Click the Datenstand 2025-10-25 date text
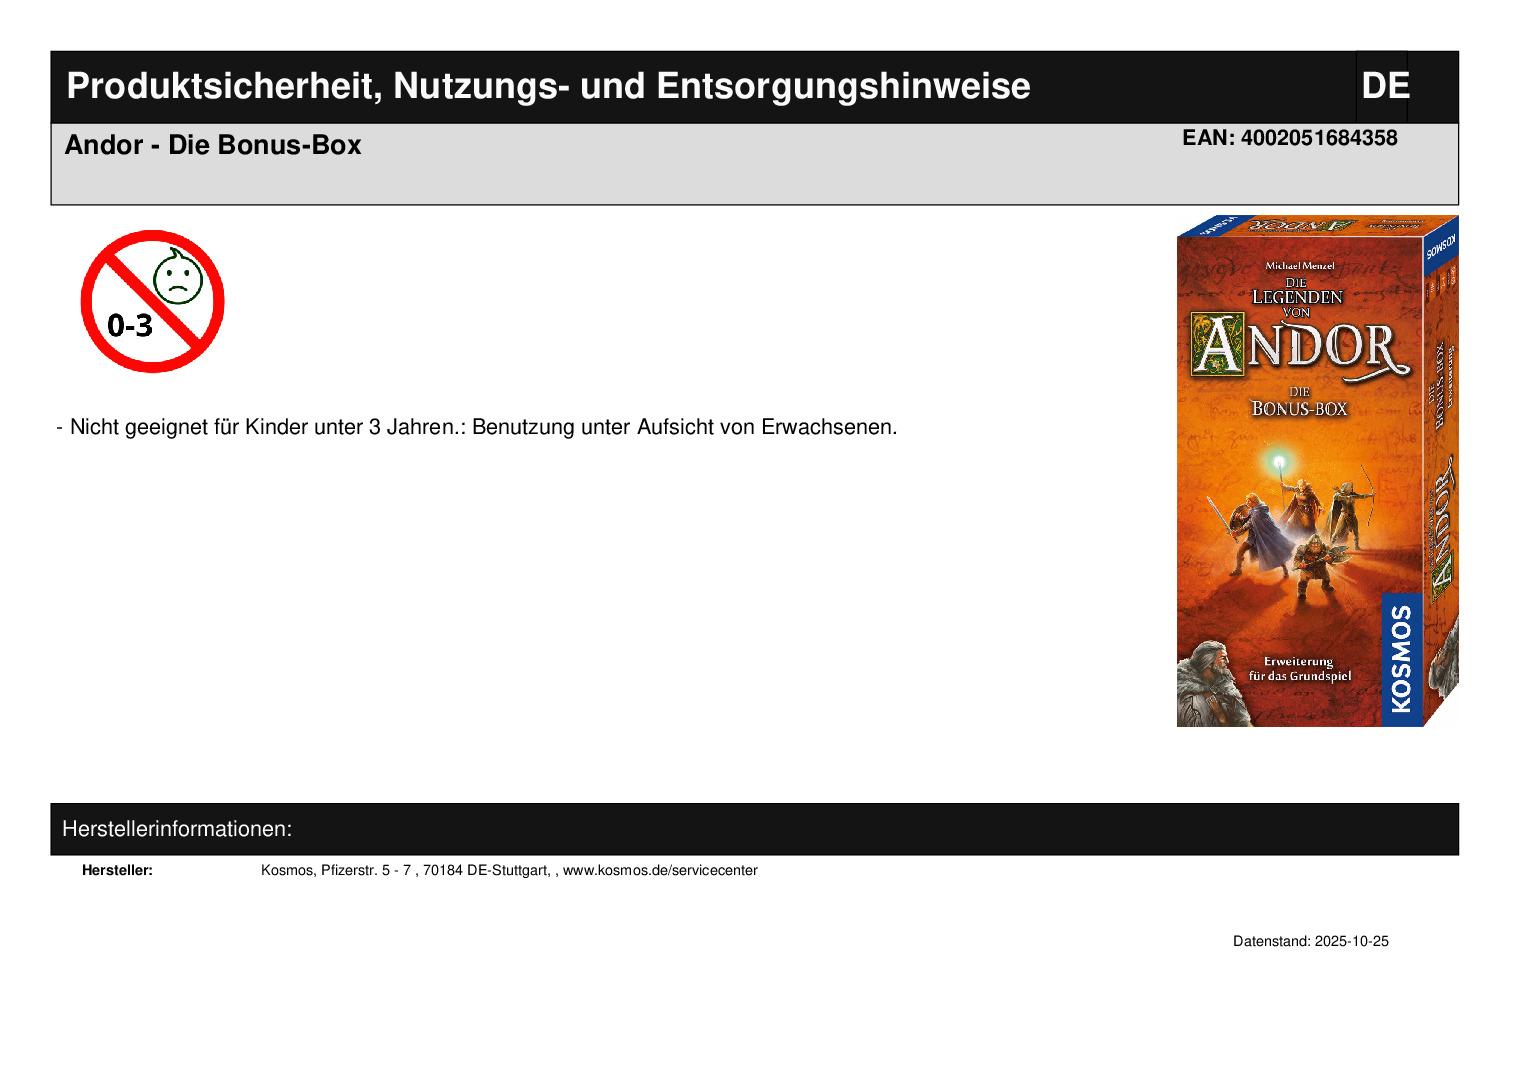Screen dimensions: 1520x1075 coord(1310,942)
